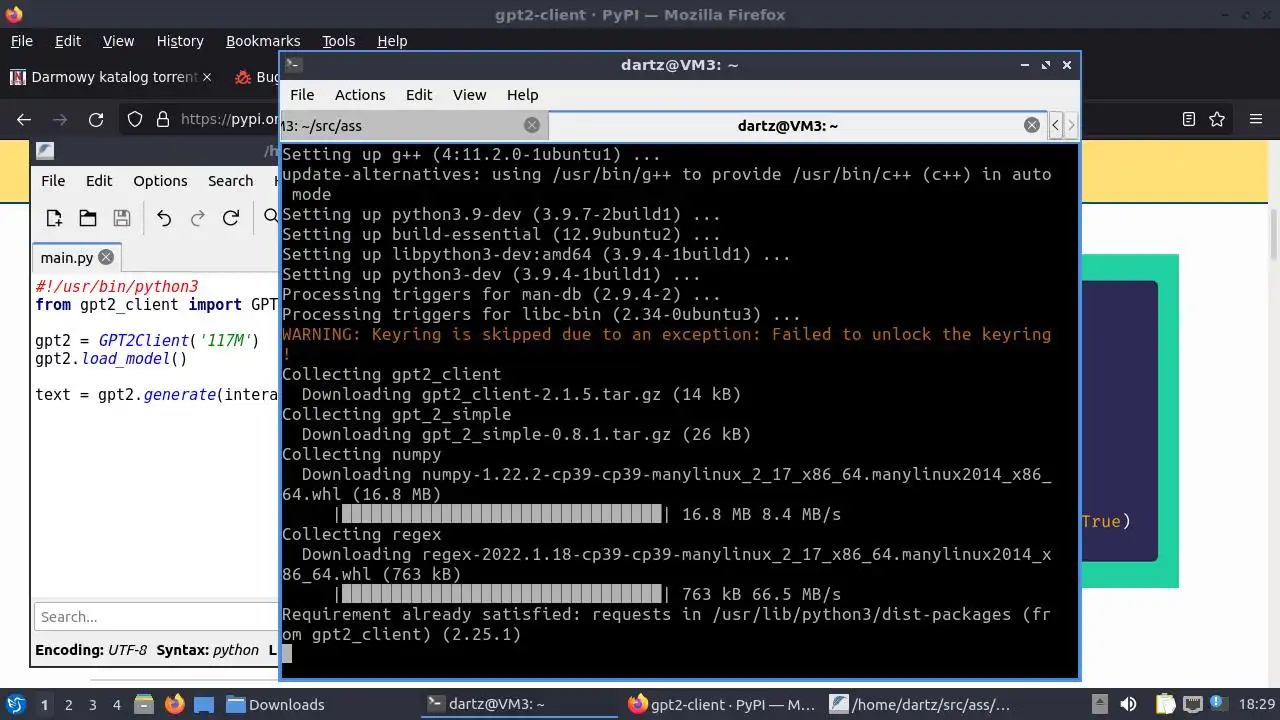Open Firefox tracking protection shield
The height and width of the screenshot is (720, 1280).
[135, 119]
